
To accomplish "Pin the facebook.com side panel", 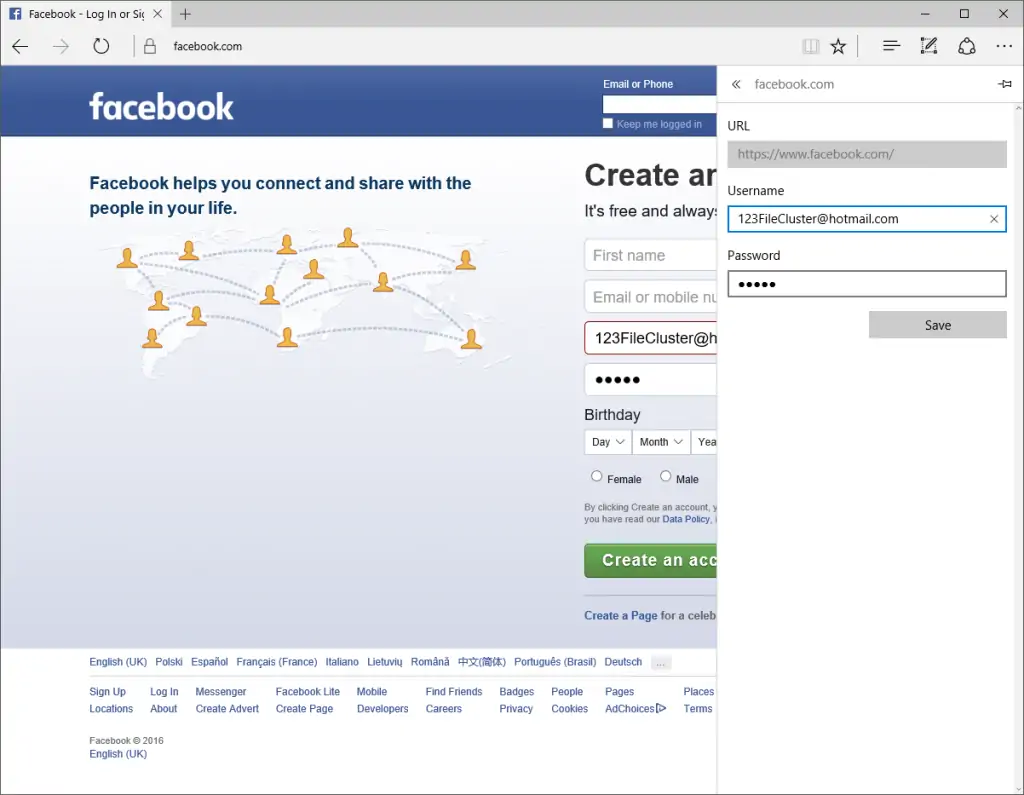I will click(1005, 84).
